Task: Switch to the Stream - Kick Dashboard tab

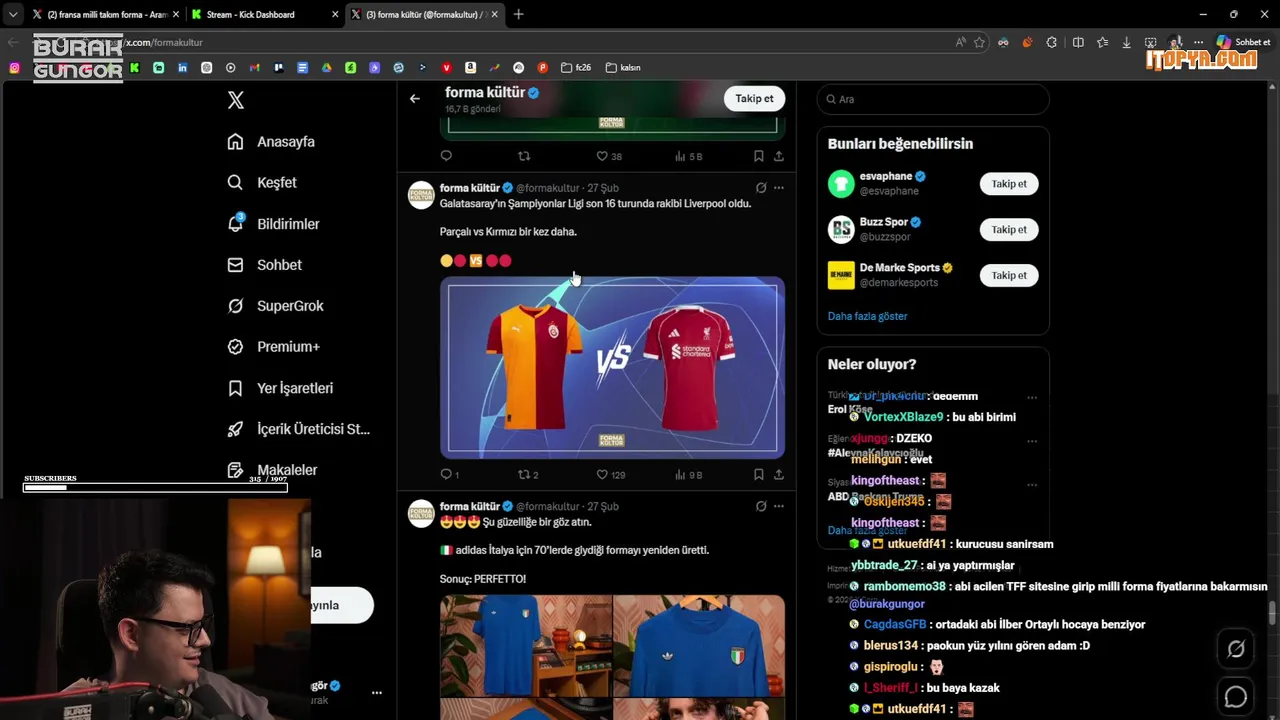Action: [263, 14]
